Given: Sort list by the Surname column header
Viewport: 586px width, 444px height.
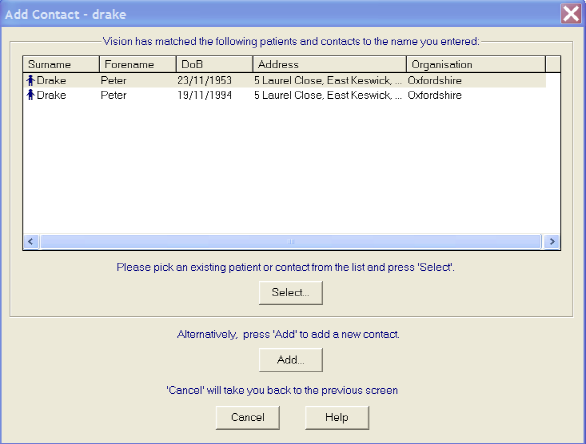Looking at the screenshot, I should tap(61, 64).
